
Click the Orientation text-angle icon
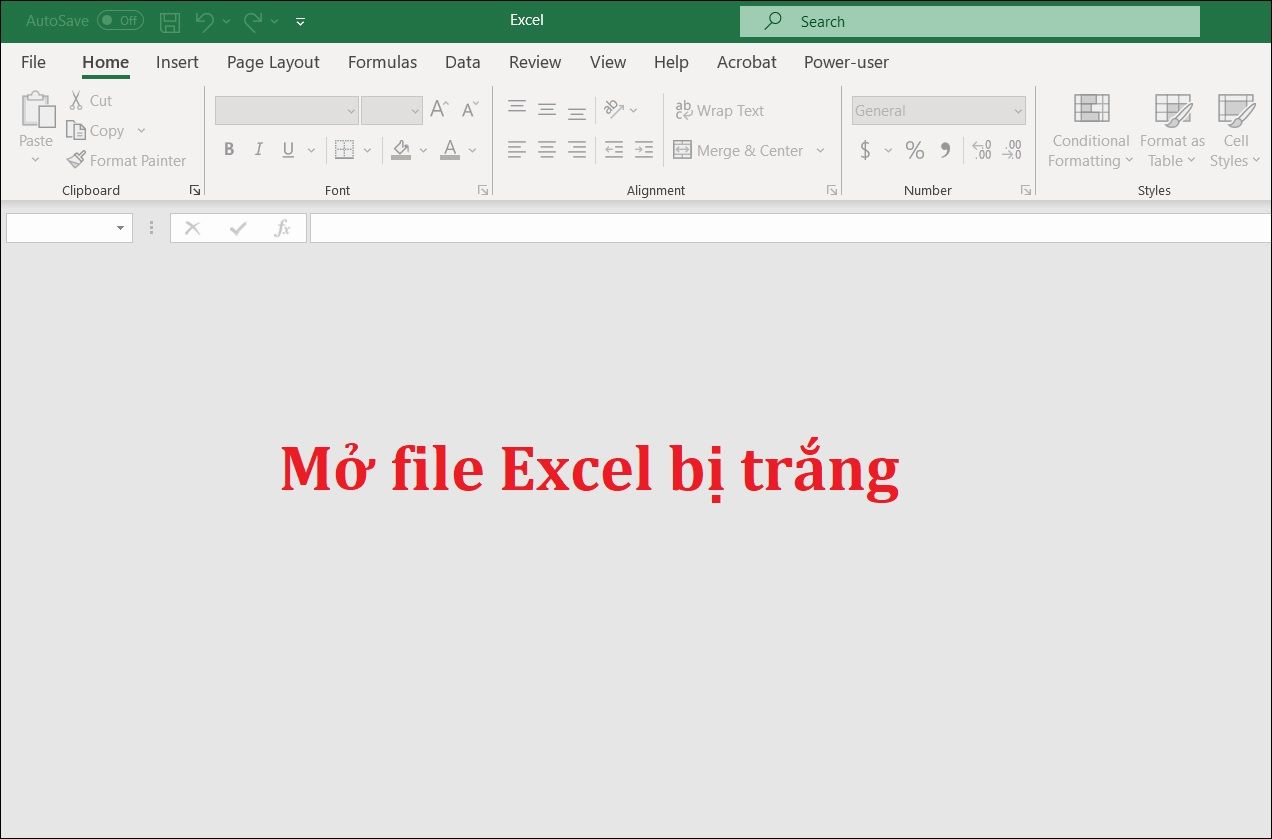(x=614, y=109)
